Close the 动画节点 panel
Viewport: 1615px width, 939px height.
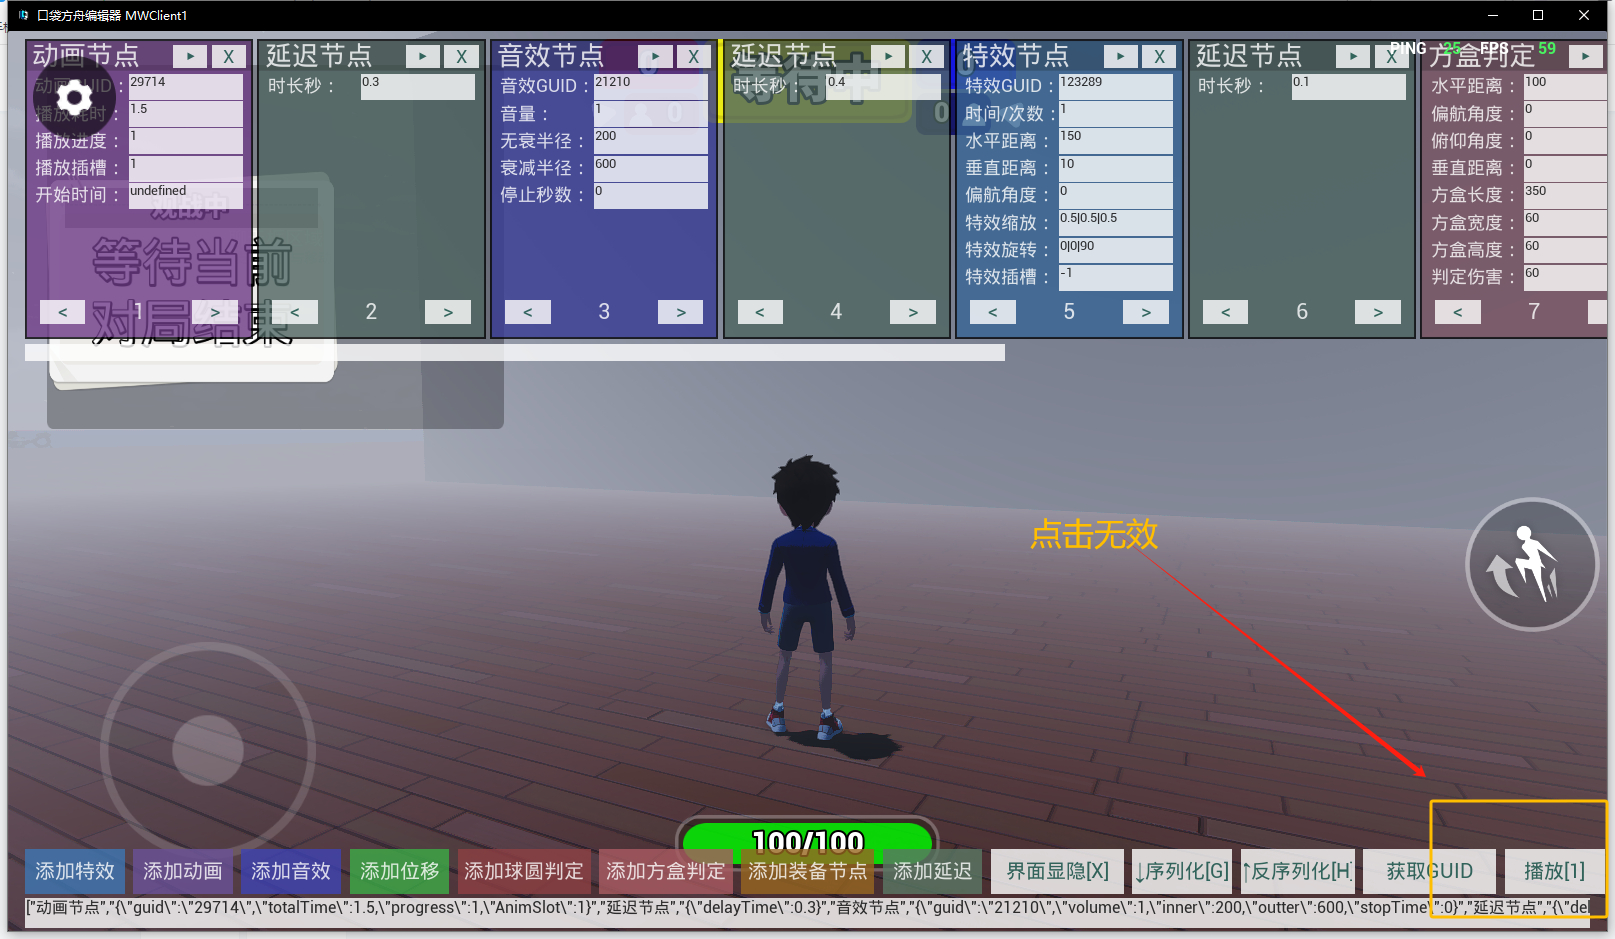point(228,57)
